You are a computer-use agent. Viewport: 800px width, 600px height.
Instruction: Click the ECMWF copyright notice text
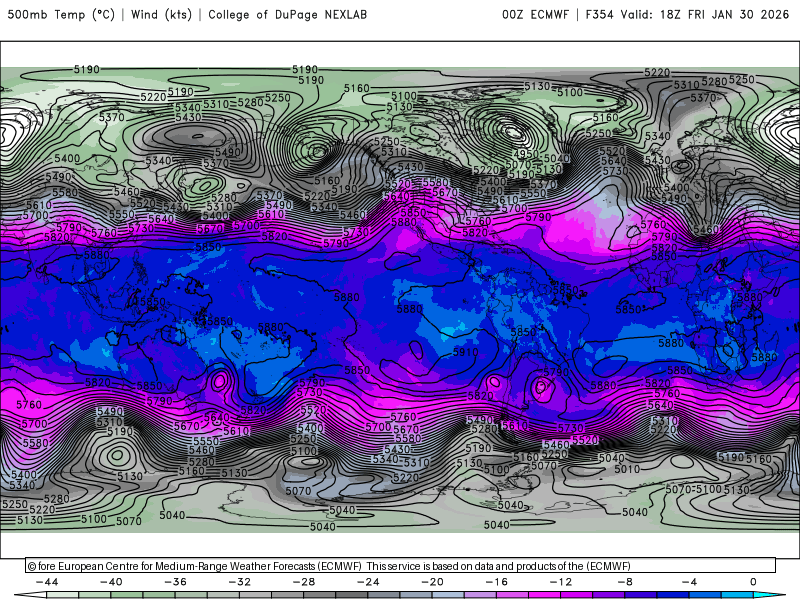click(329, 566)
